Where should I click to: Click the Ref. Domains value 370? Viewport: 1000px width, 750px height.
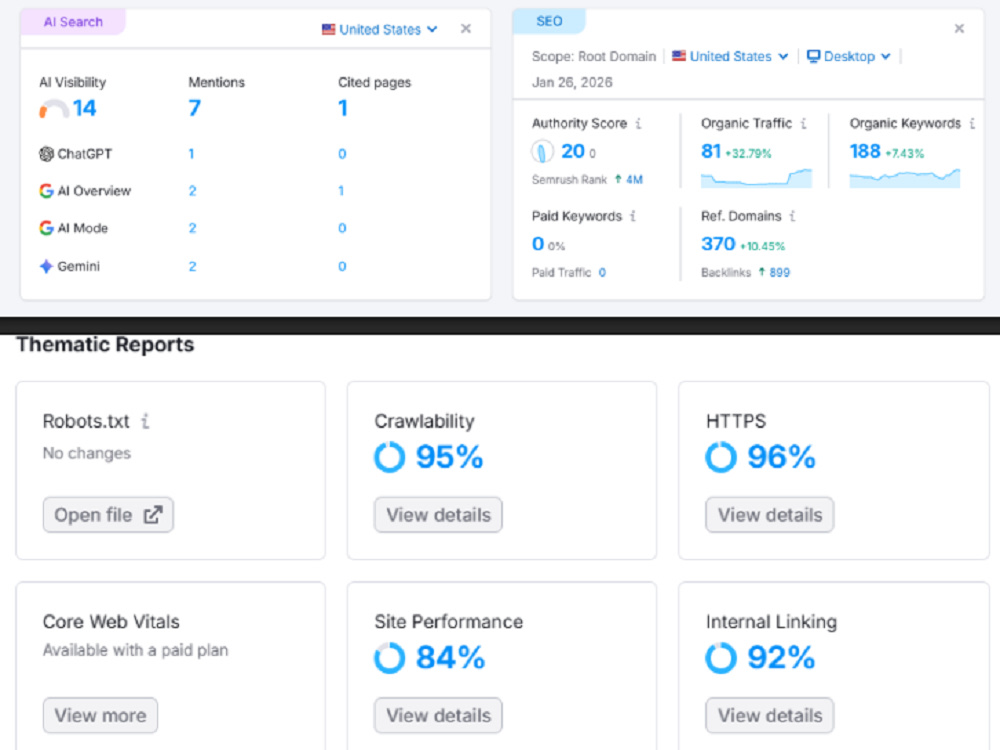click(718, 244)
